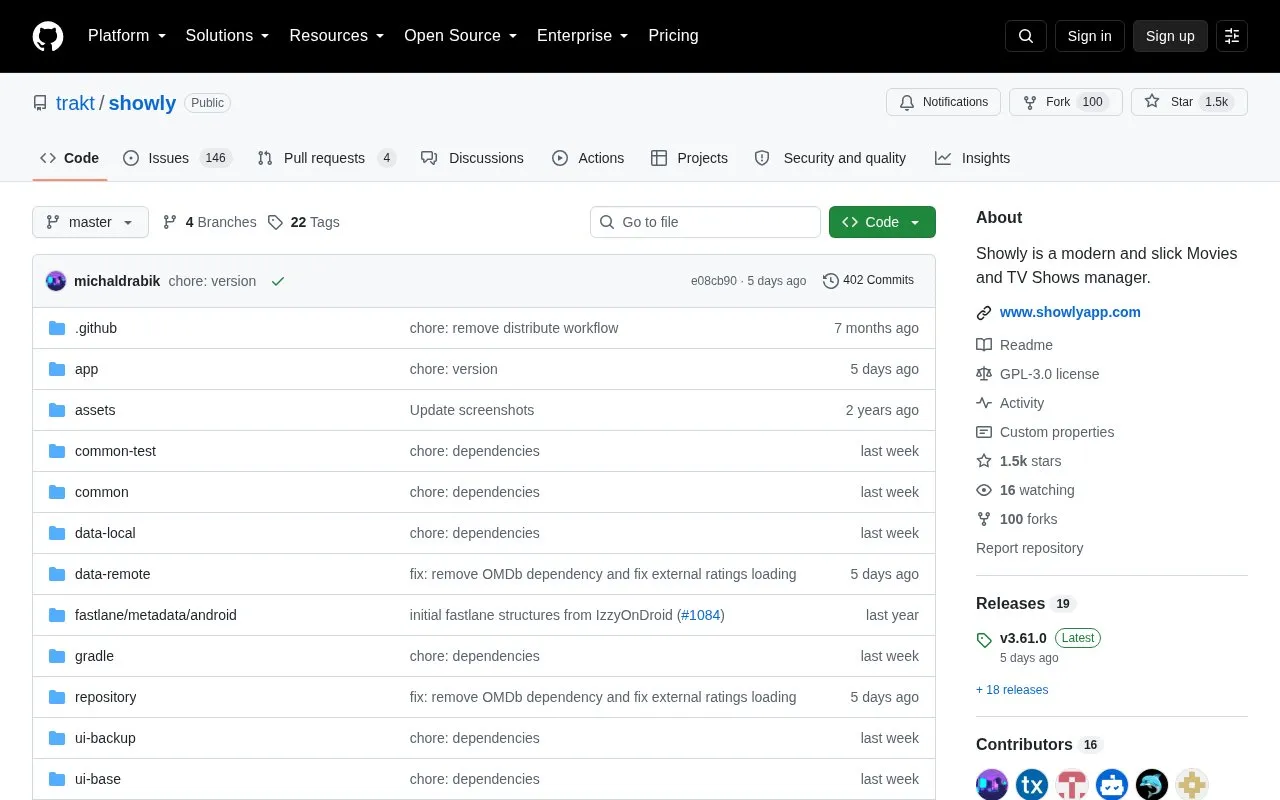Click the .github folder icon
Viewport: 1280px width, 800px height.
[x=57, y=328]
